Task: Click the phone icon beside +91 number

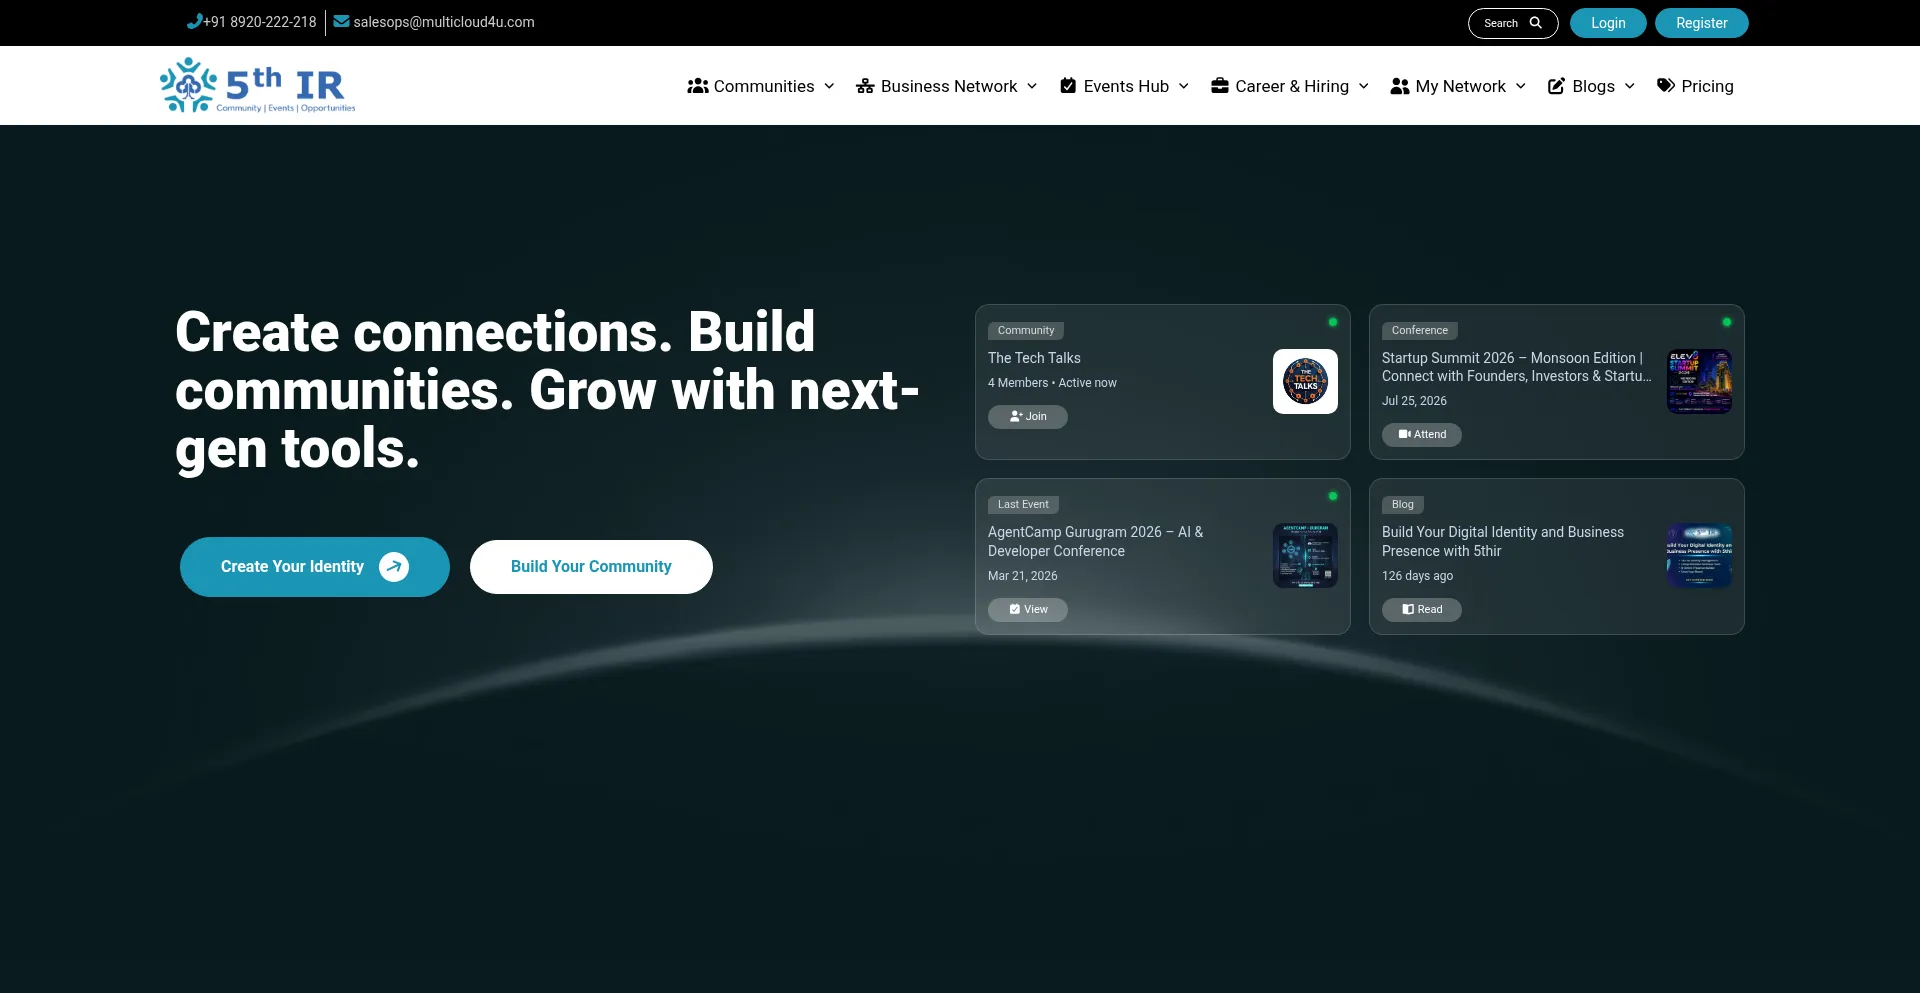Action: pyautogui.click(x=194, y=21)
